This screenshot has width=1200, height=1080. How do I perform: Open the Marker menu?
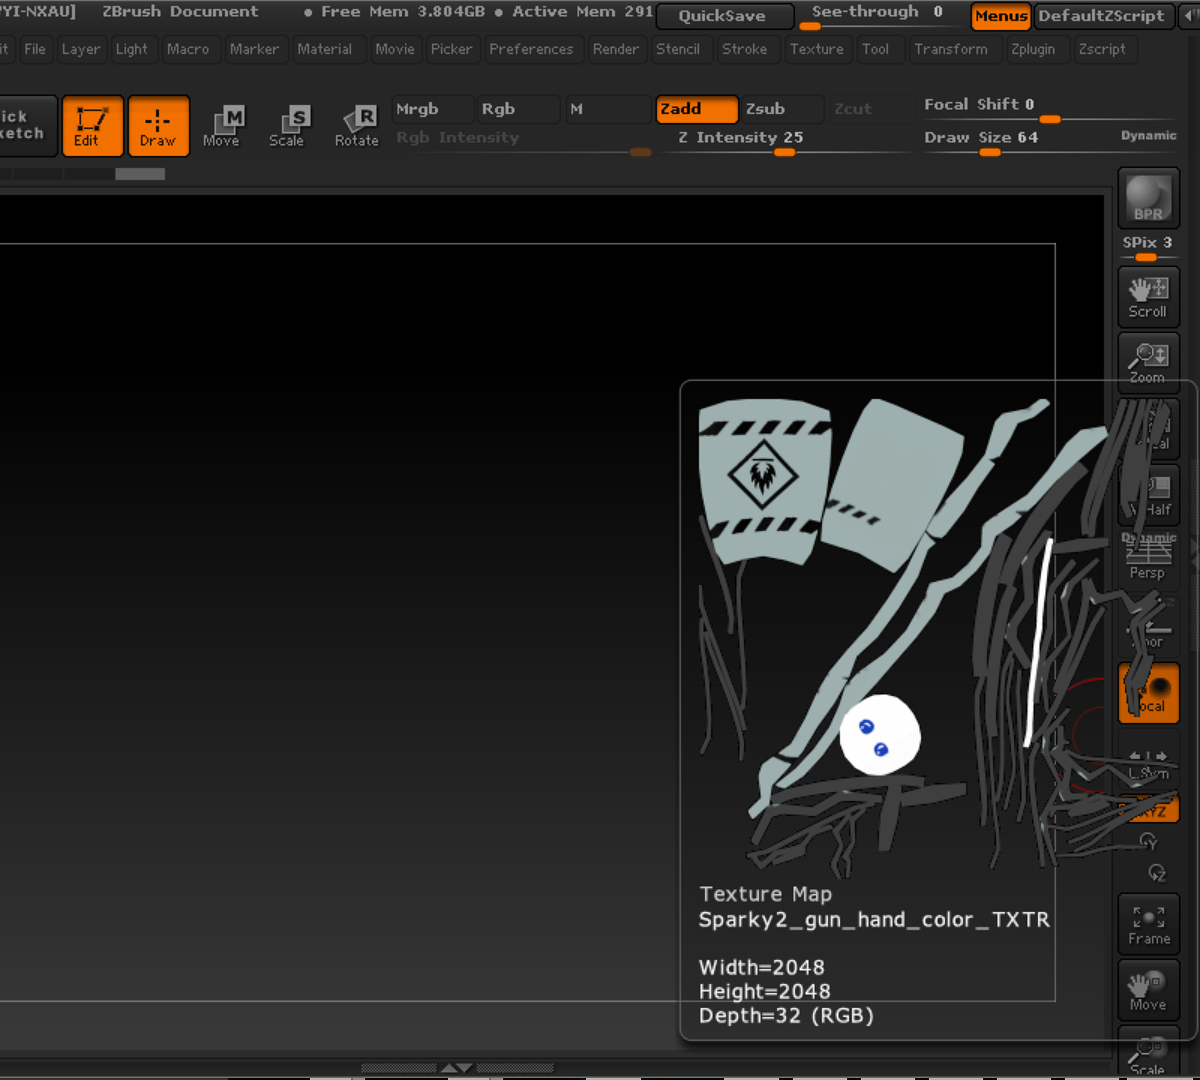point(254,49)
